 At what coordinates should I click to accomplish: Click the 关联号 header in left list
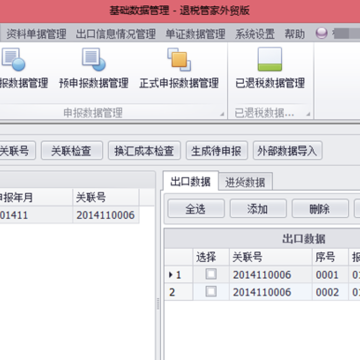pos(106,197)
